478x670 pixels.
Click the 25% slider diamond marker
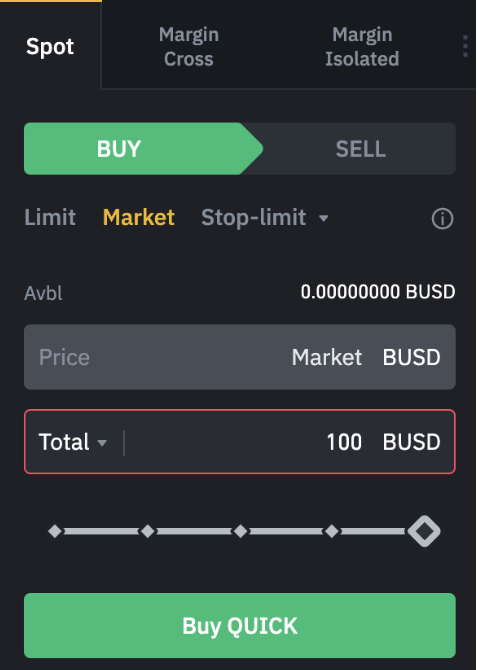[148, 531]
